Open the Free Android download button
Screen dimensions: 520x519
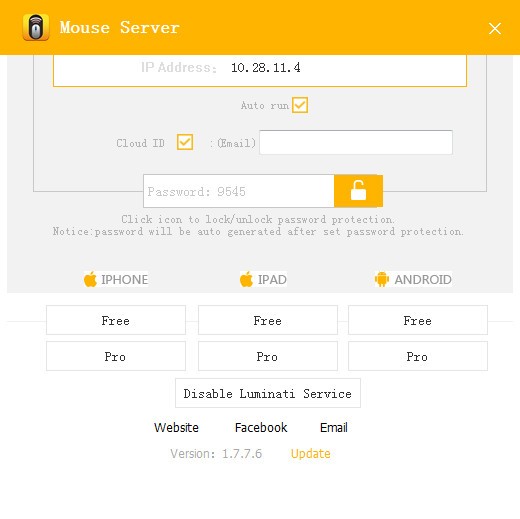click(418, 320)
